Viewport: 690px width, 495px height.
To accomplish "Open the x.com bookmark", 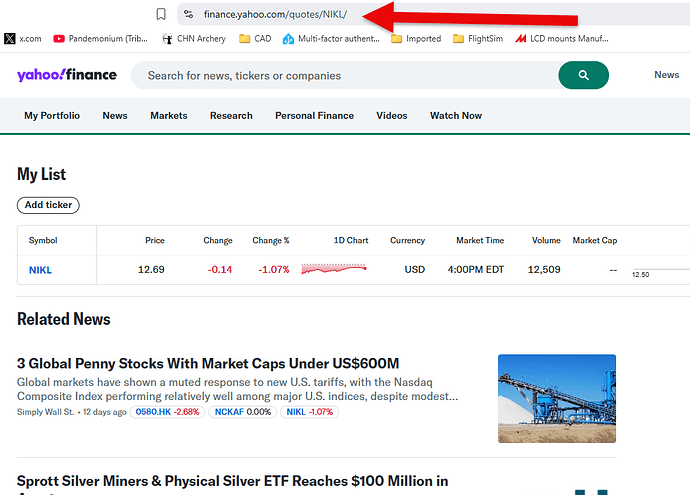I will (23, 39).
